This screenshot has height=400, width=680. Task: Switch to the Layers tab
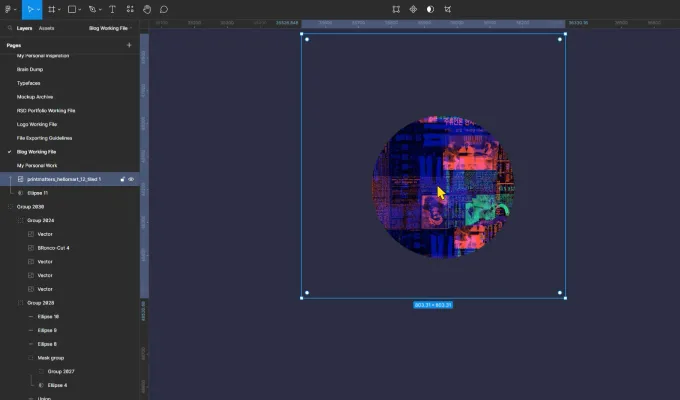(x=24, y=28)
